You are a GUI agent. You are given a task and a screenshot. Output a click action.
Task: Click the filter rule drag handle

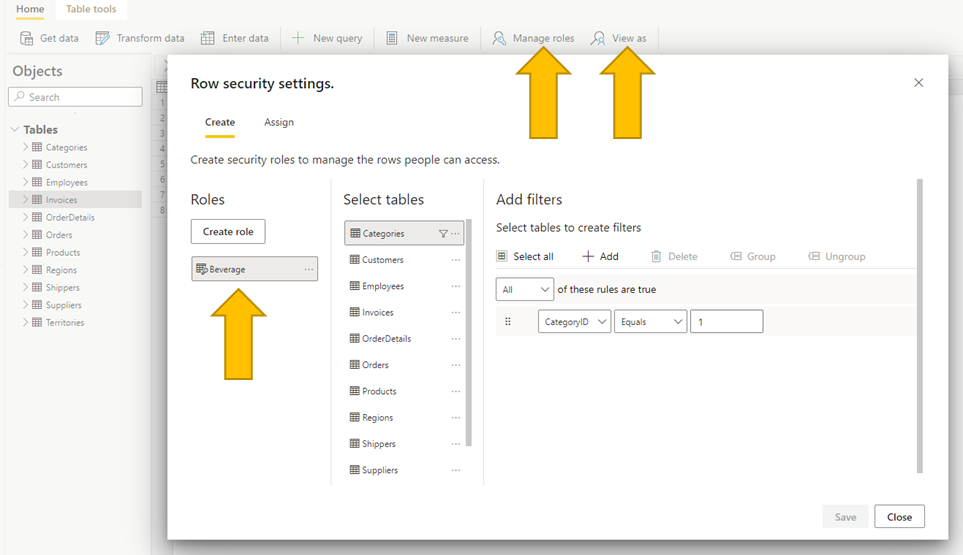click(507, 321)
